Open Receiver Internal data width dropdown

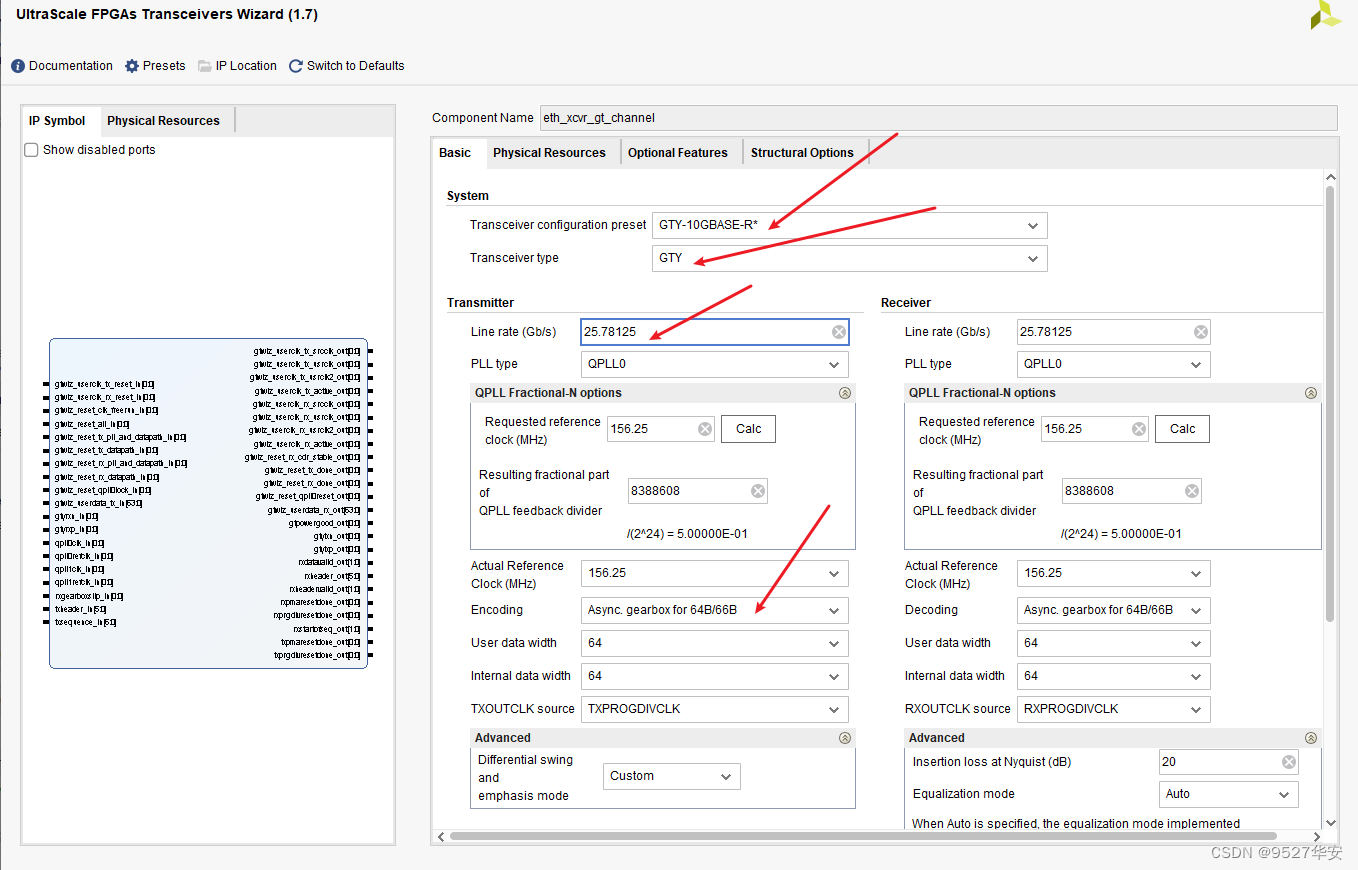(1114, 676)
